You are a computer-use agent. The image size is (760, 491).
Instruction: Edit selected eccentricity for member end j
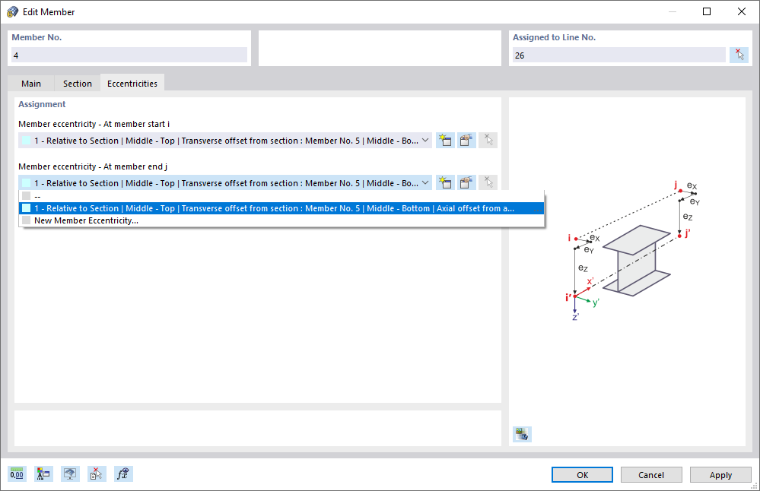click(x=466, y=183)
